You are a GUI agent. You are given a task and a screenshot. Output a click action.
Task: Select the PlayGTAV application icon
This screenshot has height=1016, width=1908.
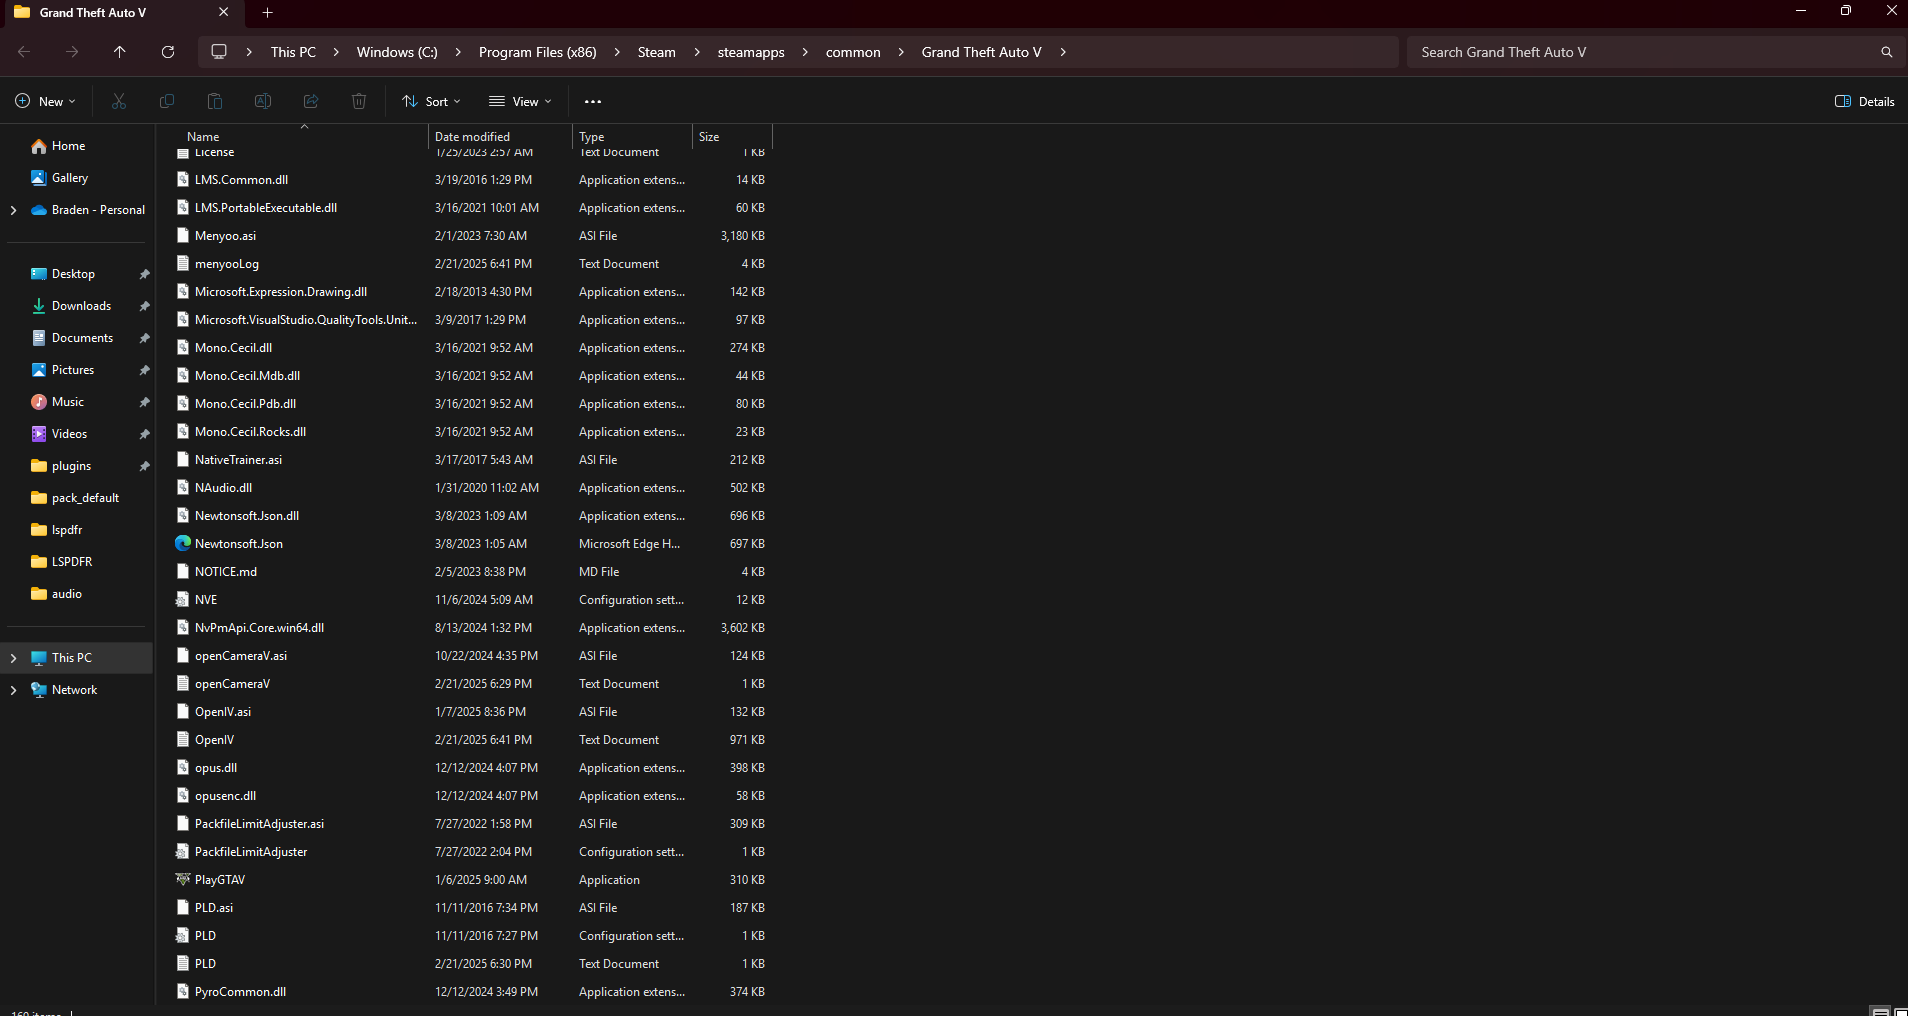point(183,880)
